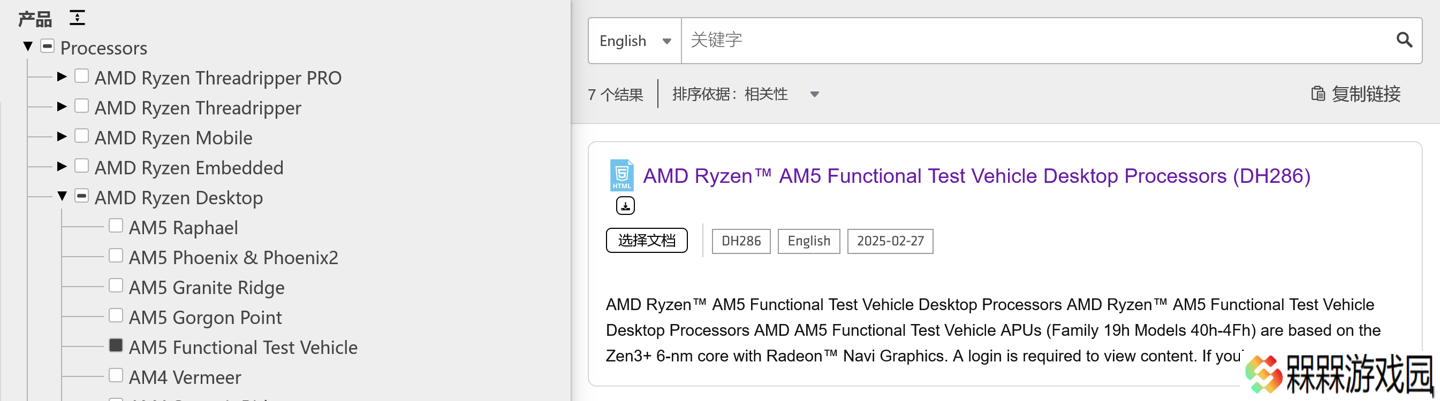Check AMD Ryzen Threadripper PRO checkbox

point(81,76)
